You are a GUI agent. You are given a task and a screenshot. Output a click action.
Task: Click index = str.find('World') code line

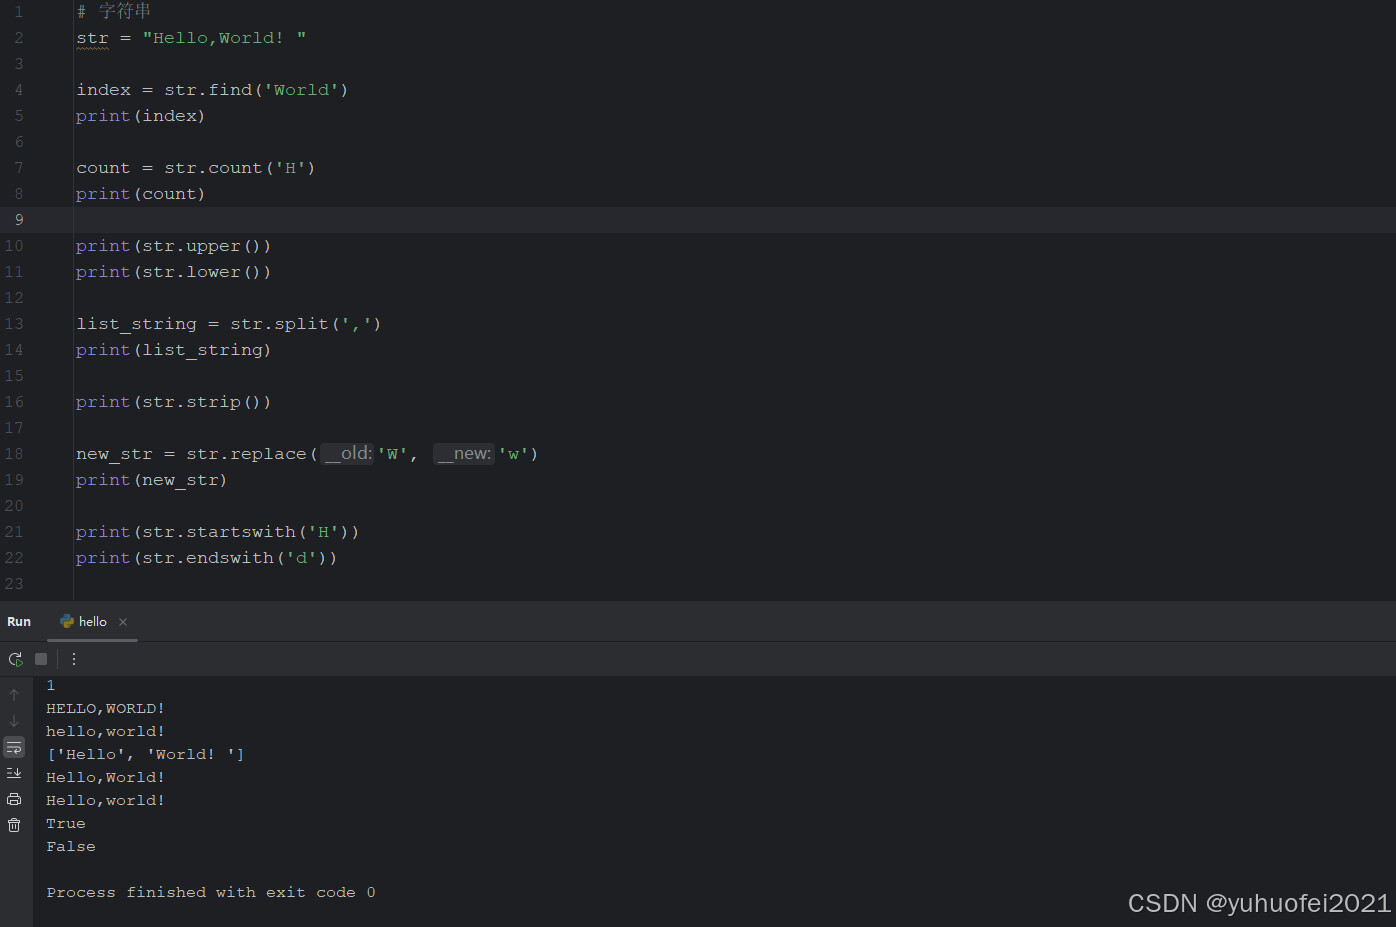click(x=212, y=90)
